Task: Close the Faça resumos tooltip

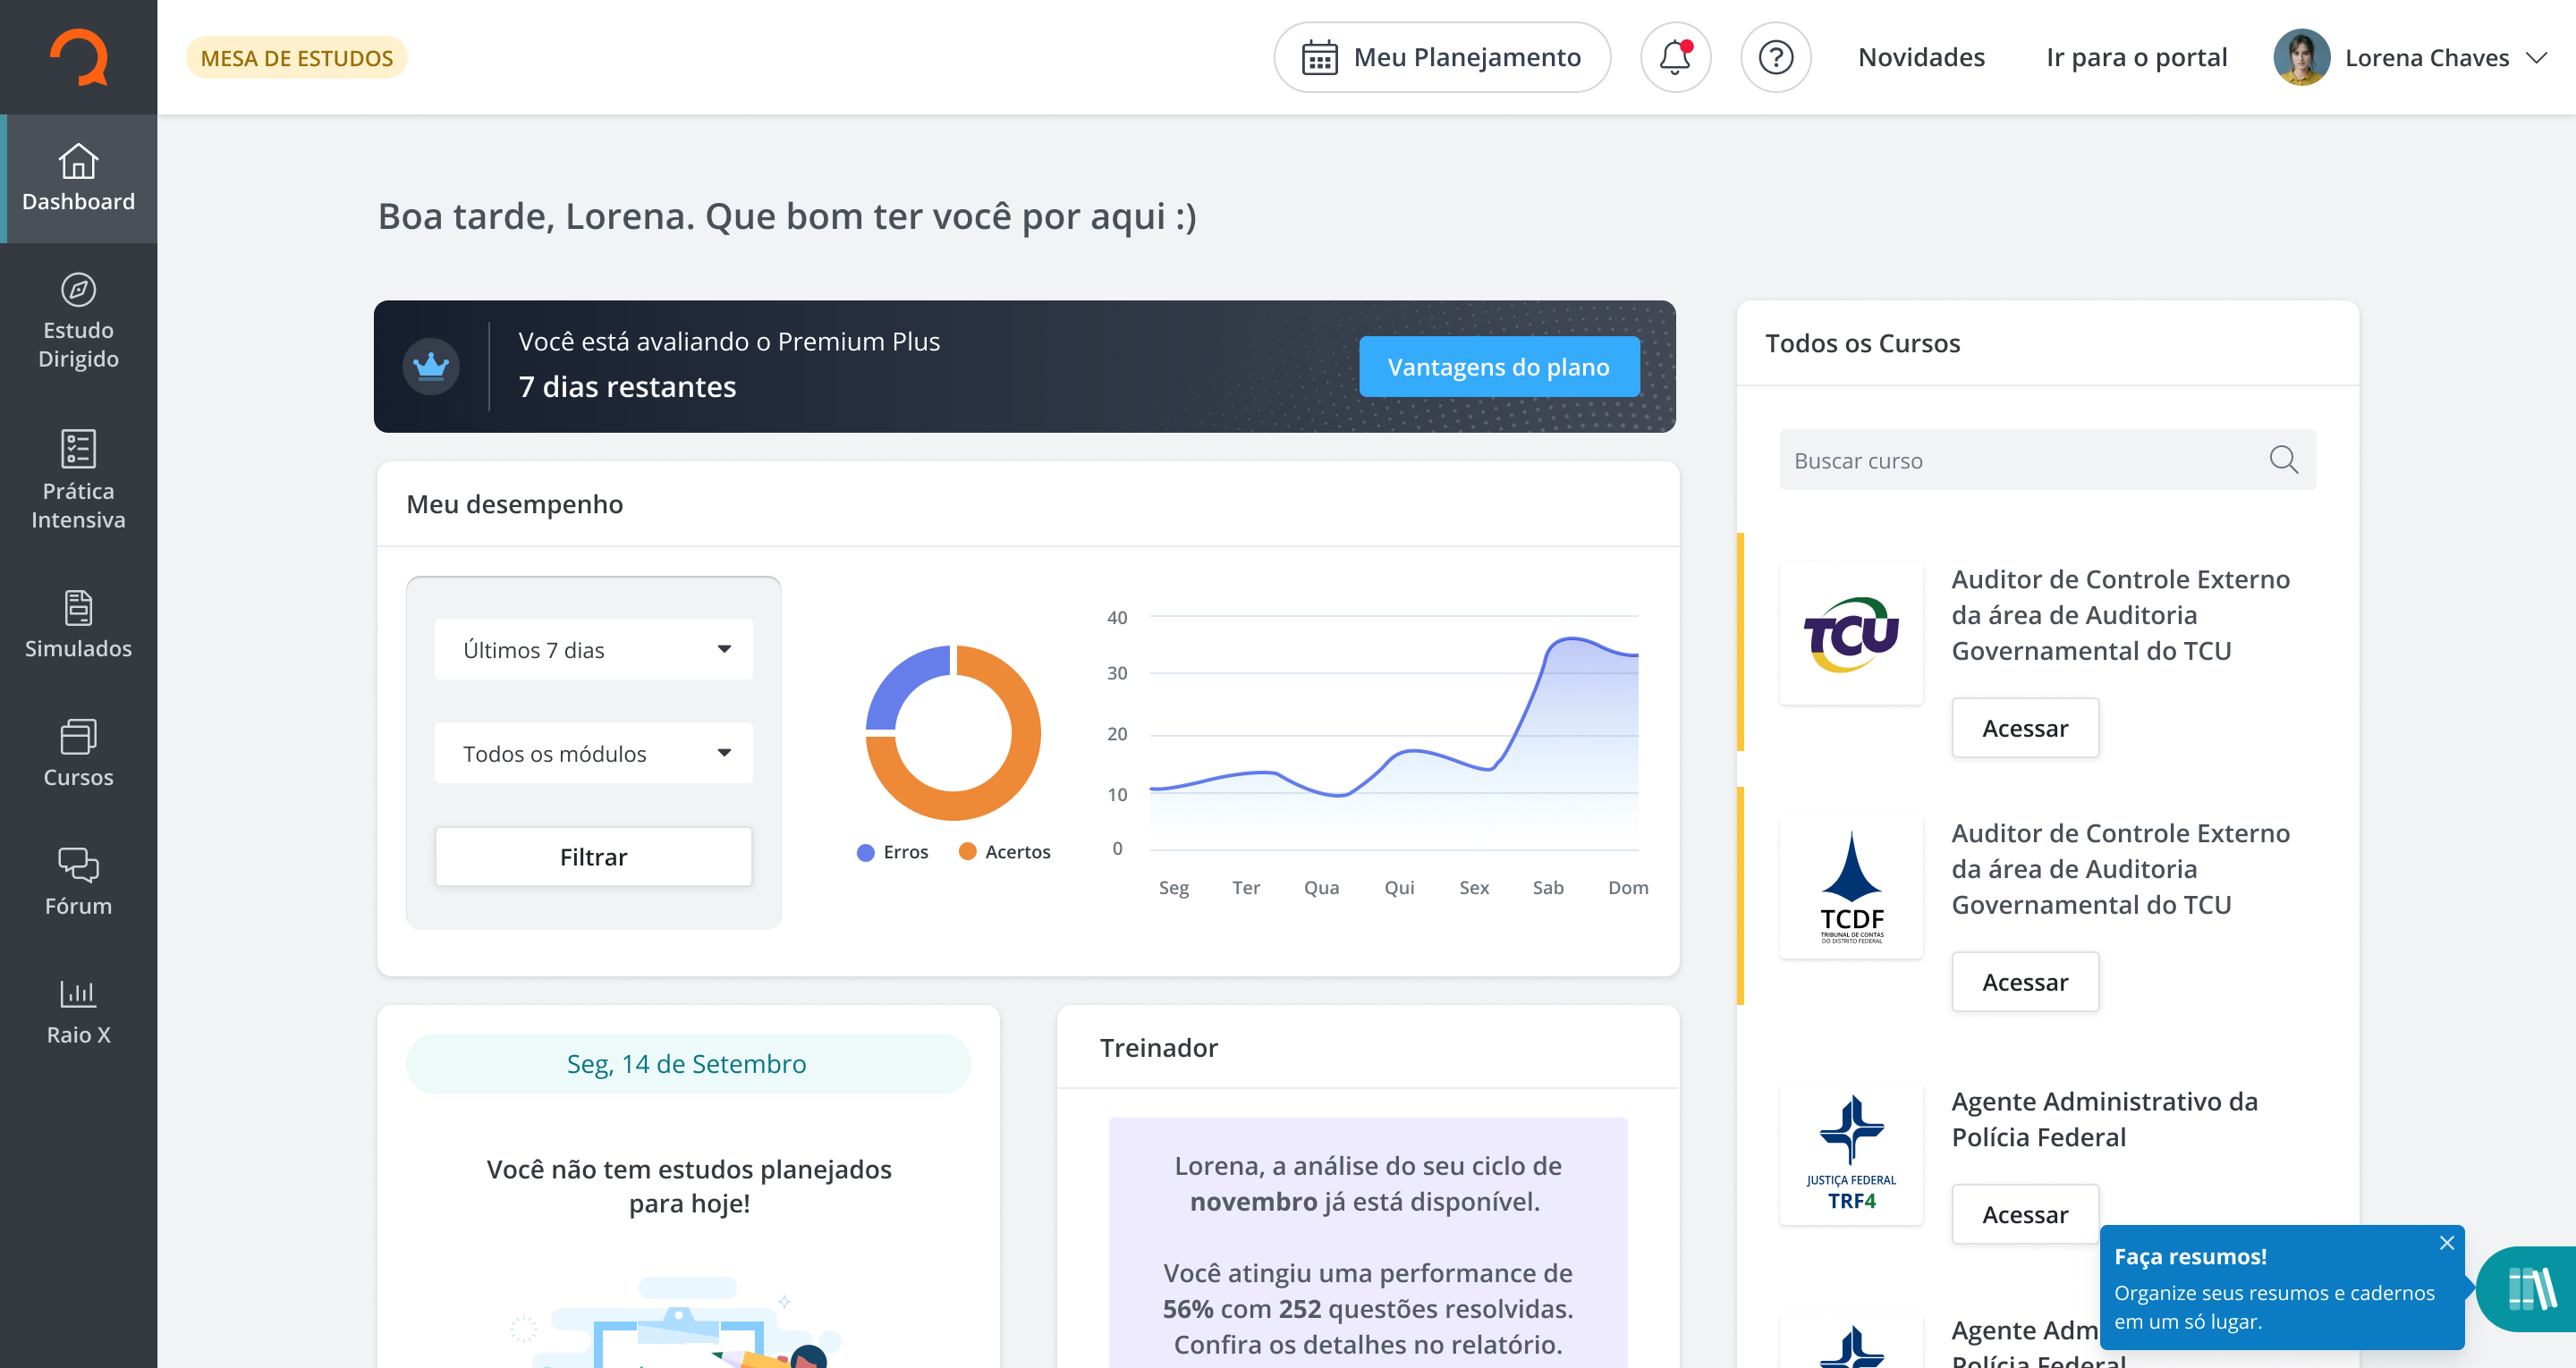Action: point(2446,1243)
